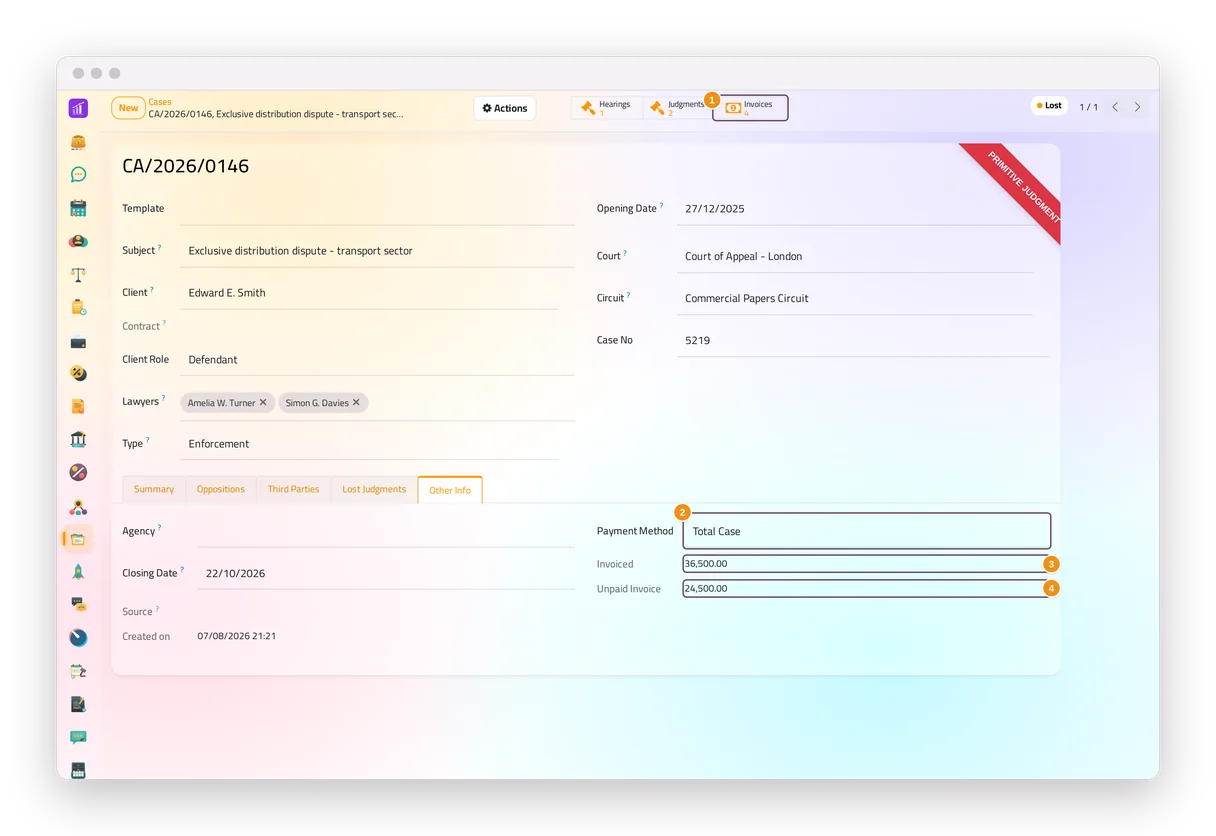Open the round percent discount icon
Viewport: 1216px width, 836px height.
point(78,373)
